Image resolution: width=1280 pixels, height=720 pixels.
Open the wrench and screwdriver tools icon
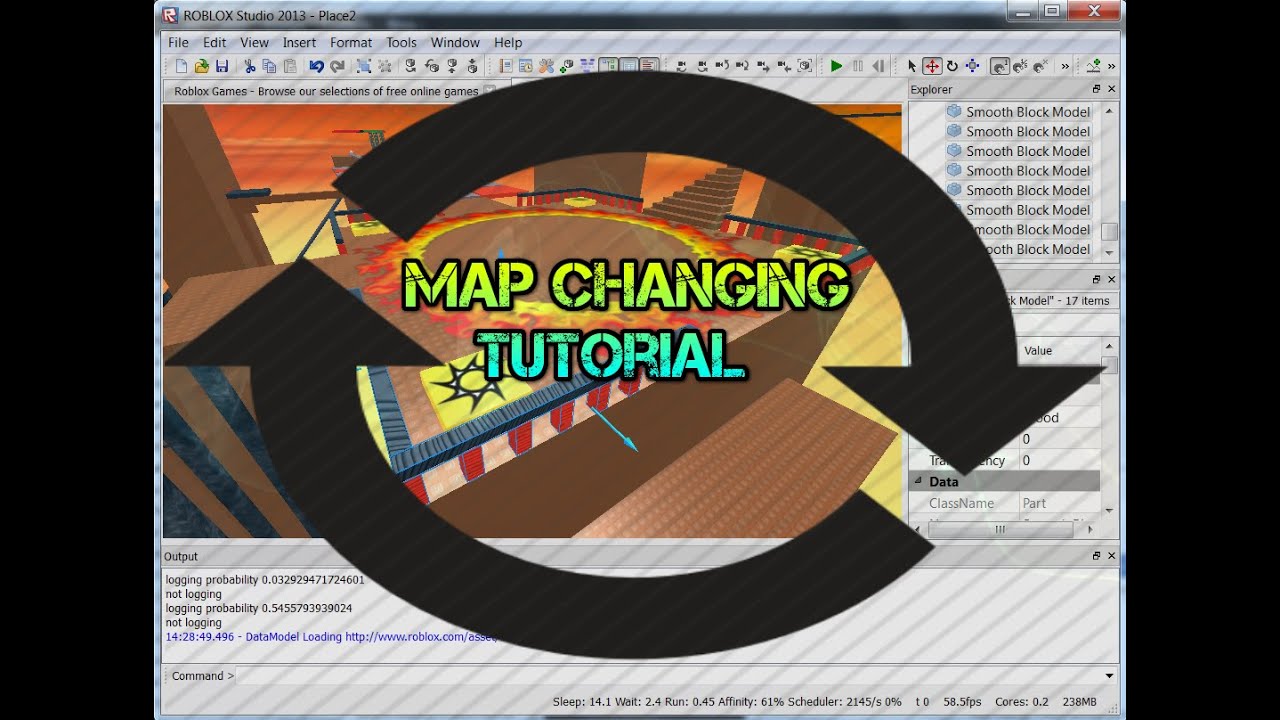tap(546, 66)
